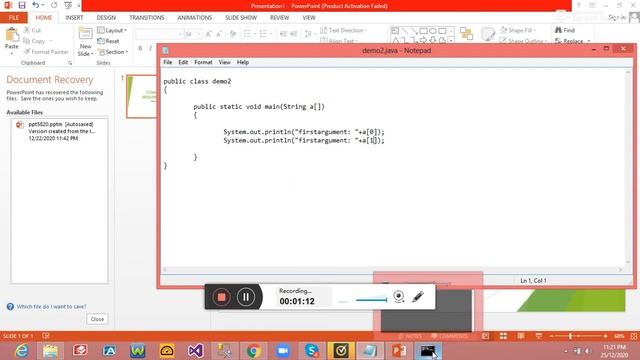Switch to the DESIGN ribbon tab
The height and width of the screenshot is (360, 640).
tap(106, 18)
